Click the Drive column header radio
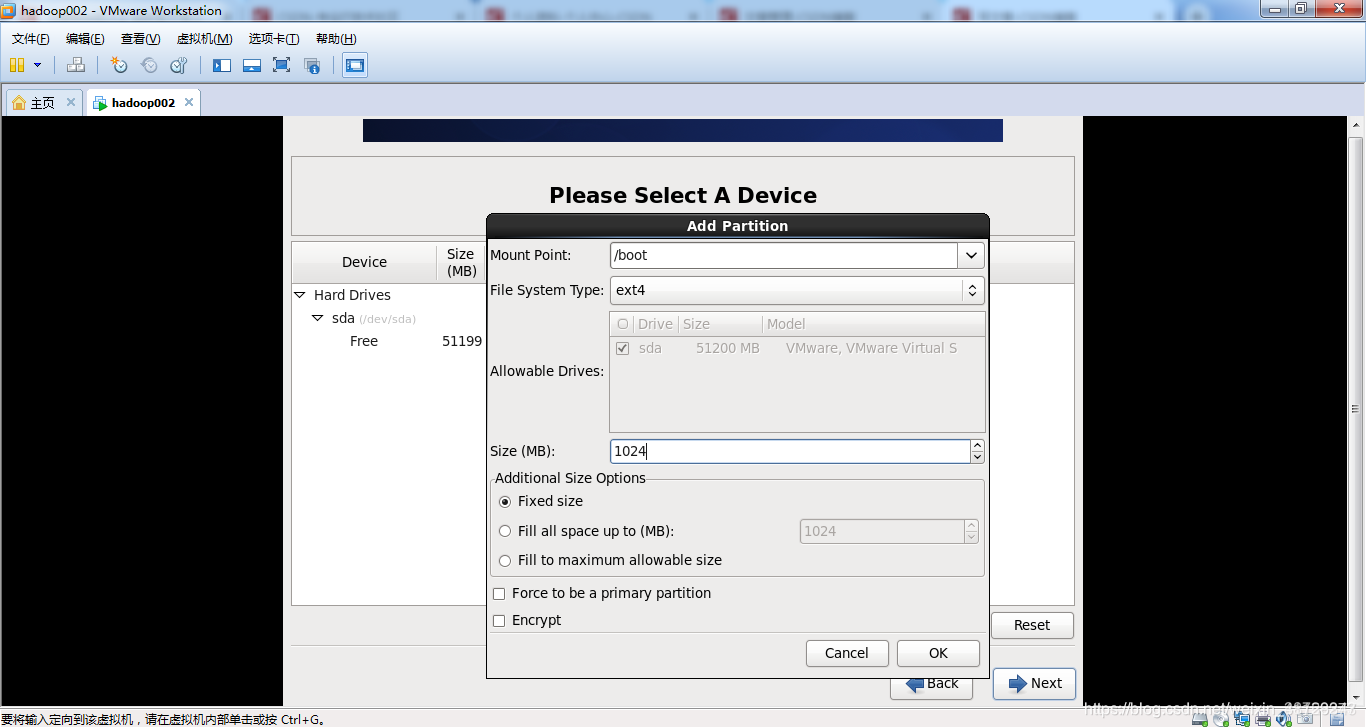The height and width of the screenshot is (728, 1366). pyautogui.click(x=623, y=324)
